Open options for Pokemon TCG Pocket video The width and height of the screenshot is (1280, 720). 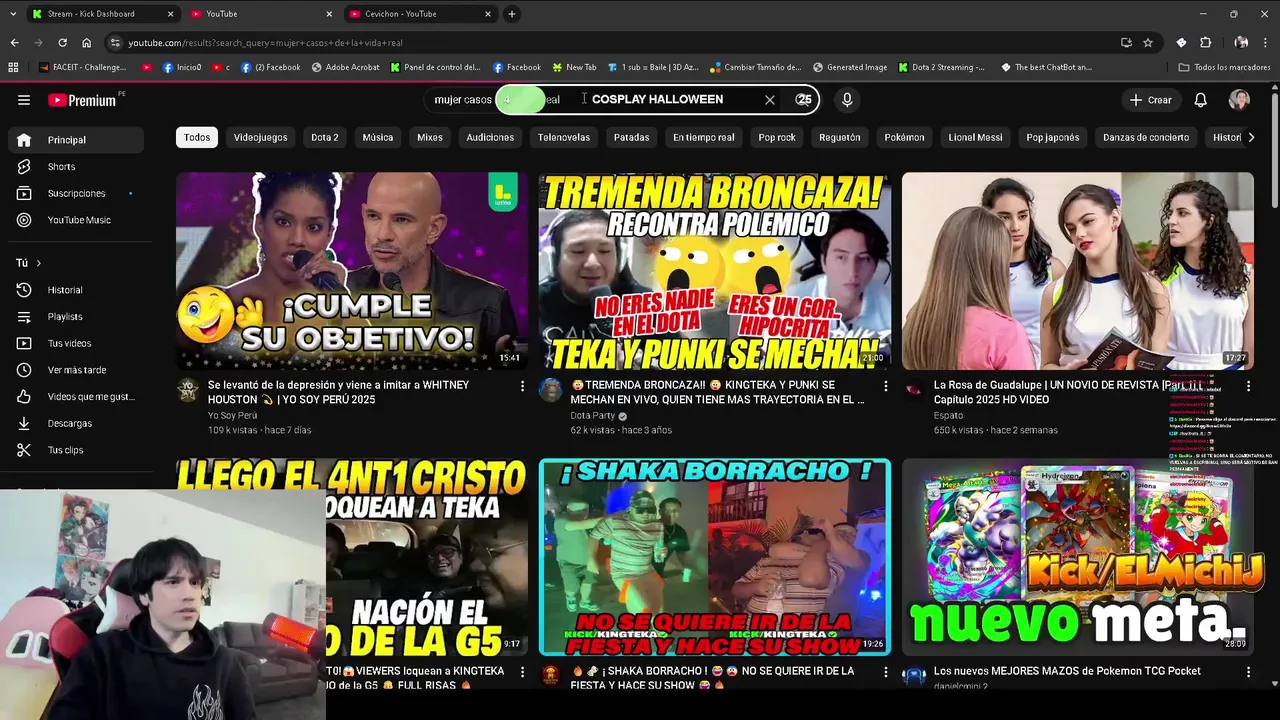point(1248,672)
